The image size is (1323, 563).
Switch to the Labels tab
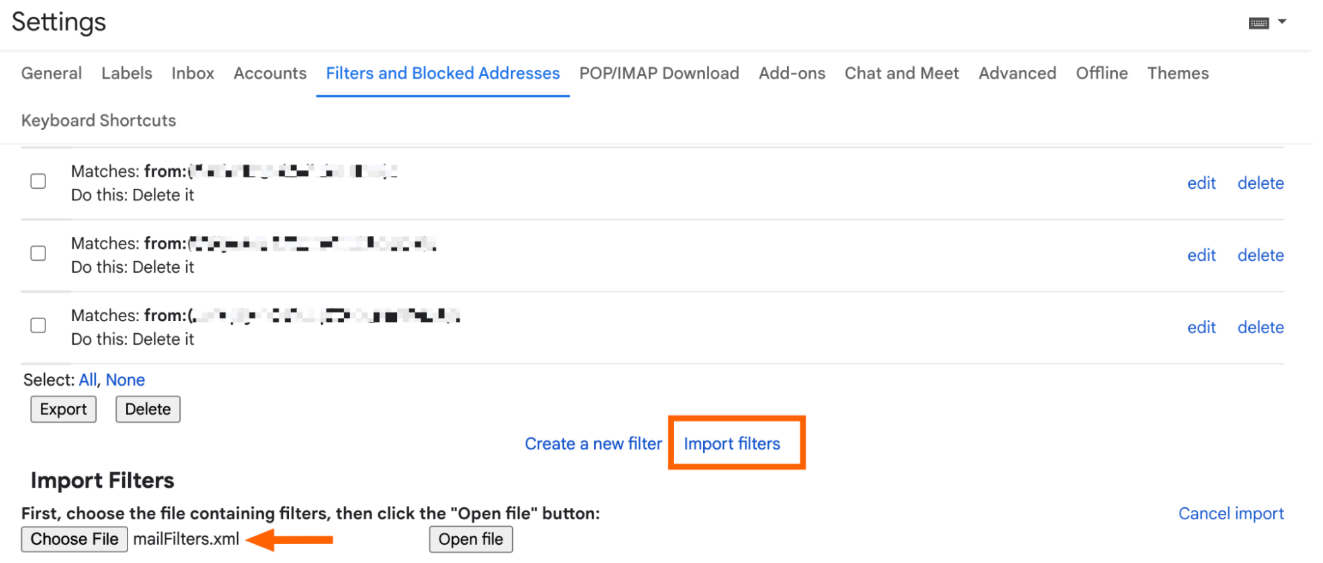click(127, 73)
